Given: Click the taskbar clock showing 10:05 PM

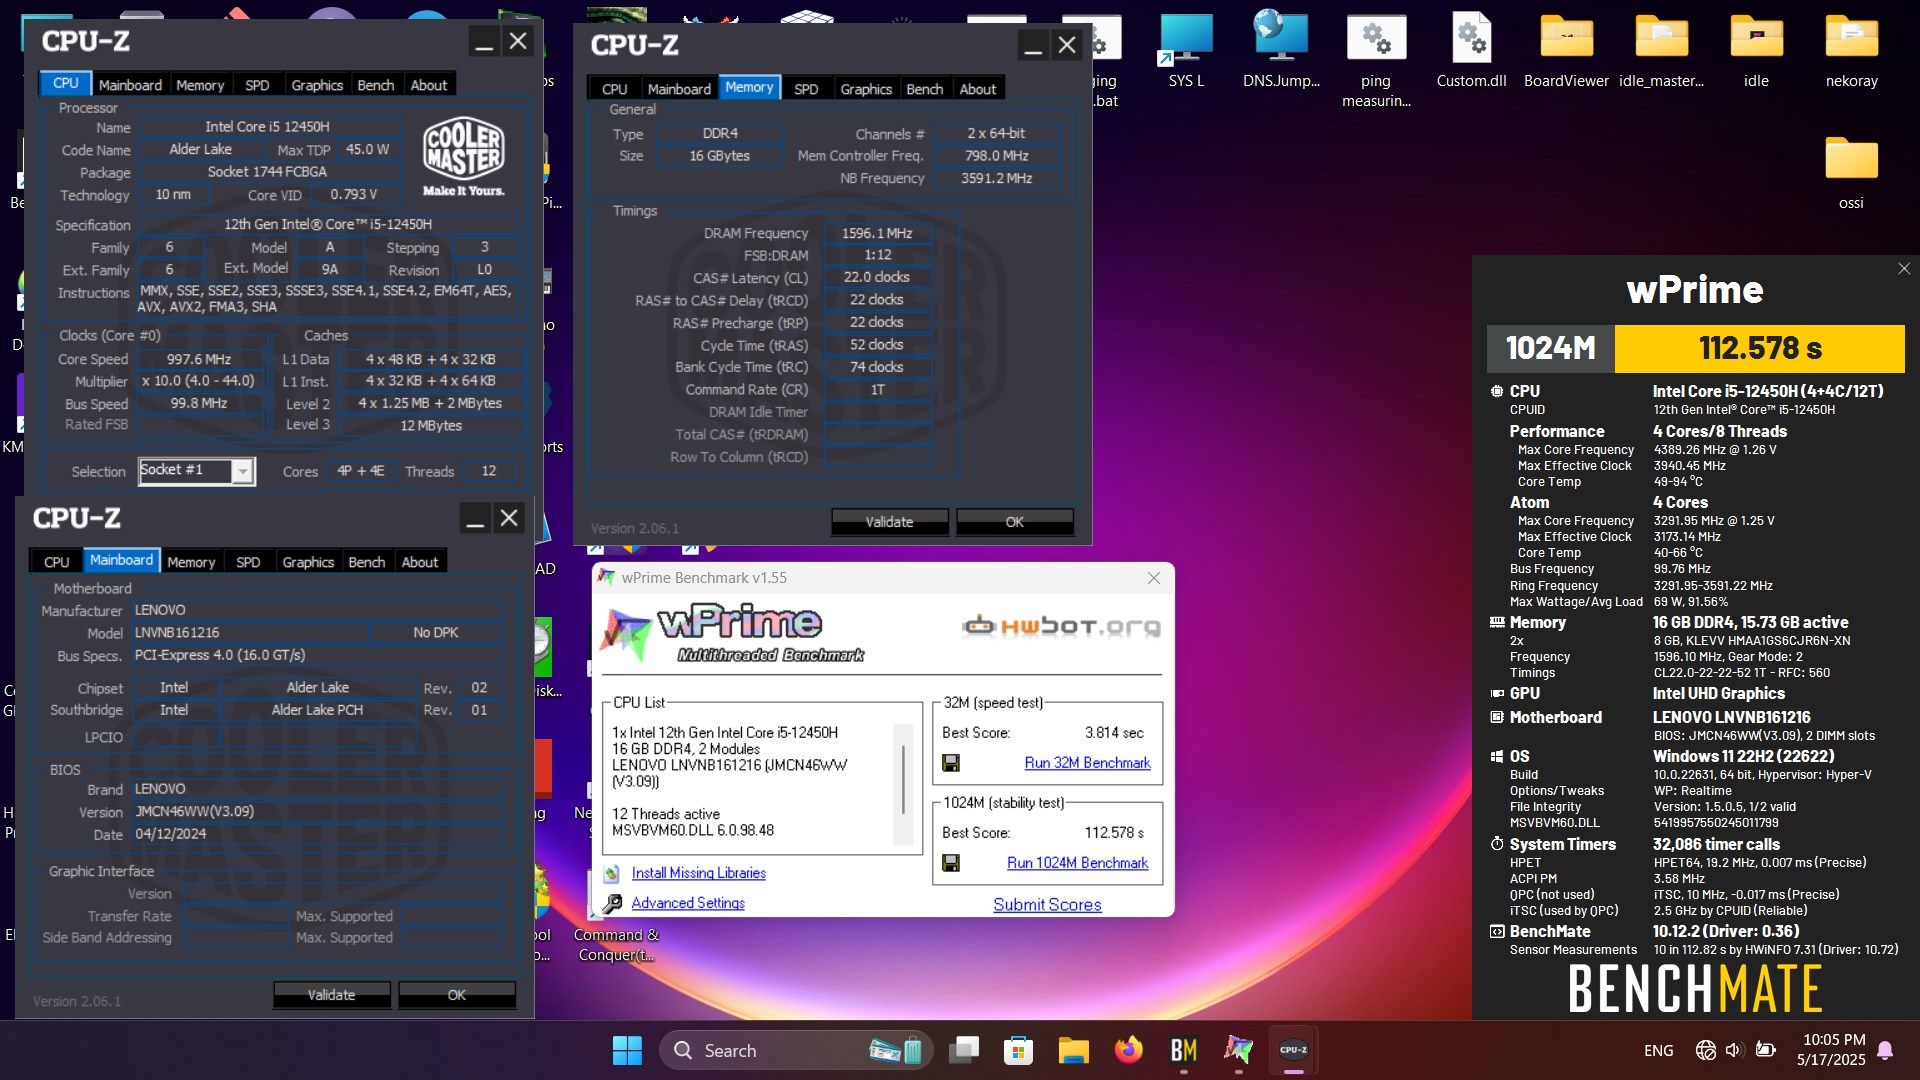Looking at the screenshot, I should pos(1833,1050).
